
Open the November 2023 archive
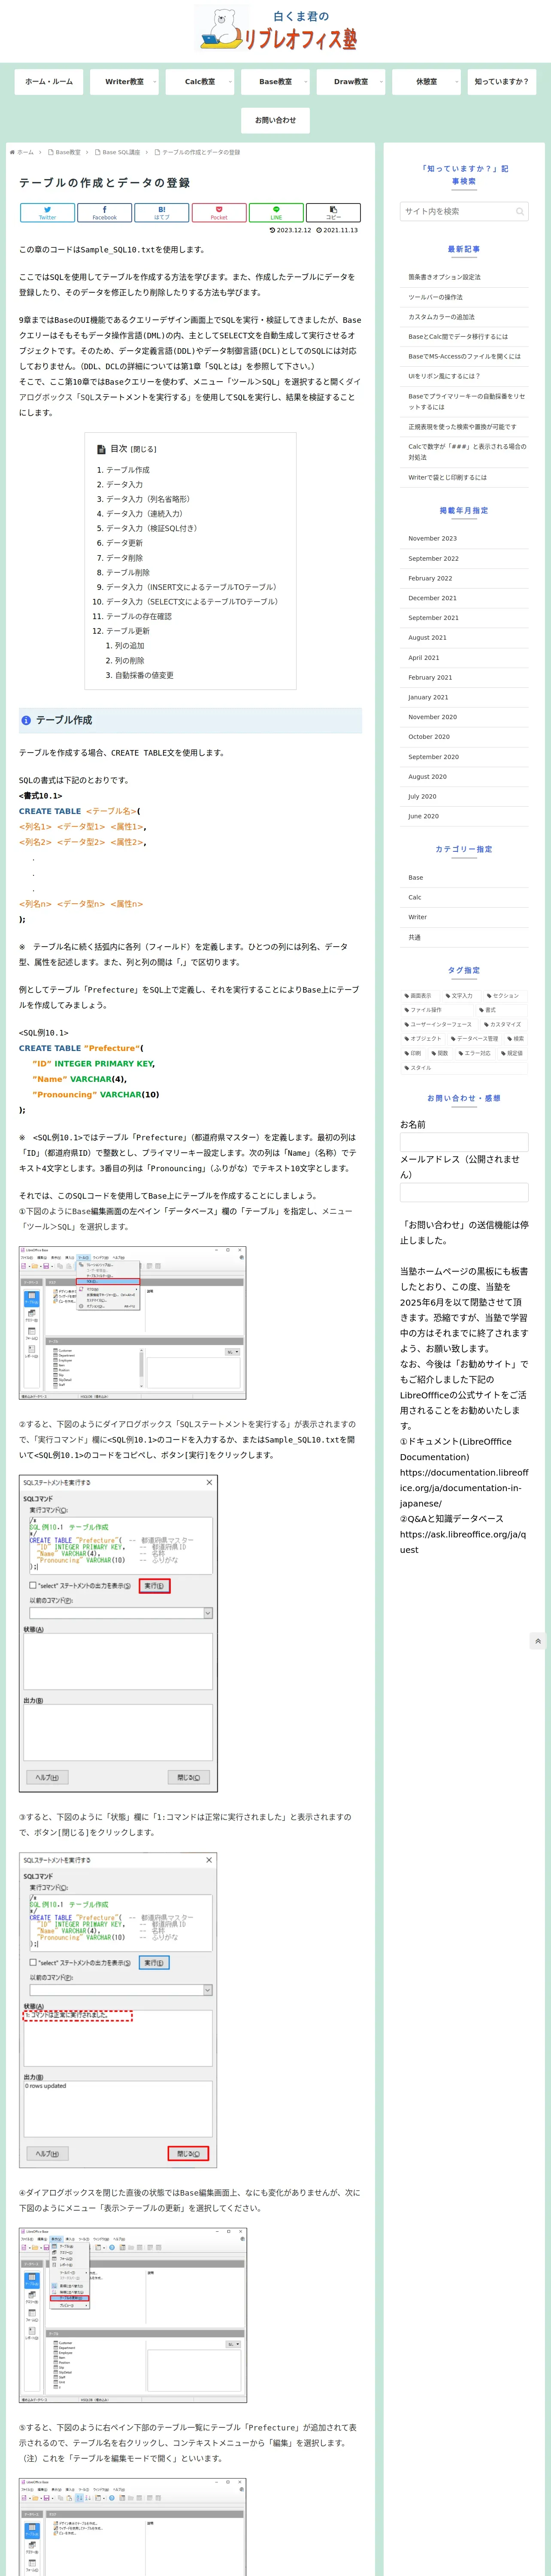point(464,538)
